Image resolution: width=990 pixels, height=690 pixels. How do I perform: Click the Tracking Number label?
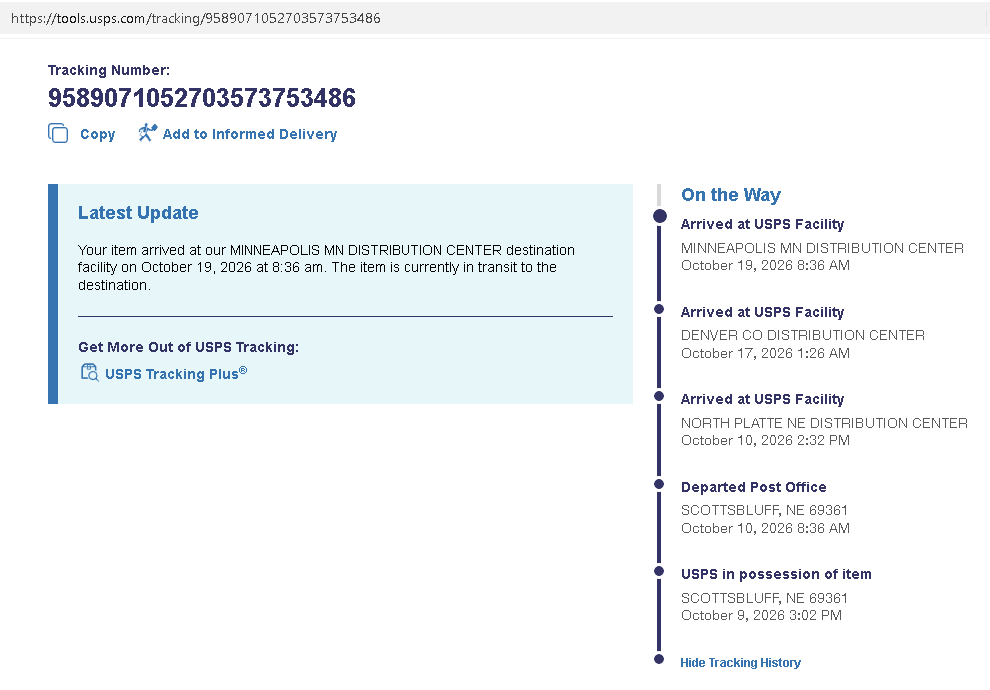coord(109,70)
